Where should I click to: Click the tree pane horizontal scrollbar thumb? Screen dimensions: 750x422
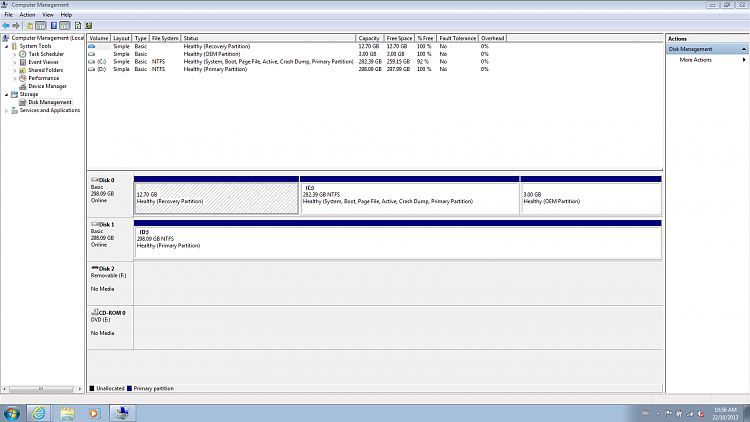click(41, 389)
